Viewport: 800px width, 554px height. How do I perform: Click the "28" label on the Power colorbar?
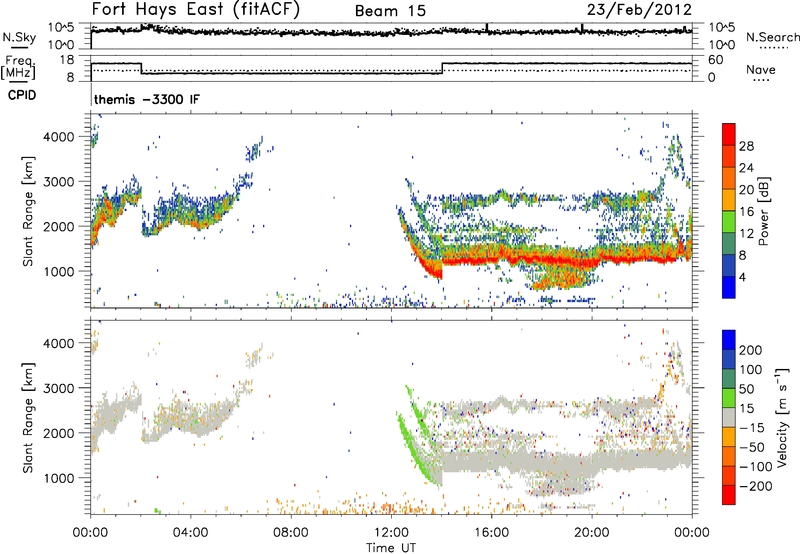746,146
